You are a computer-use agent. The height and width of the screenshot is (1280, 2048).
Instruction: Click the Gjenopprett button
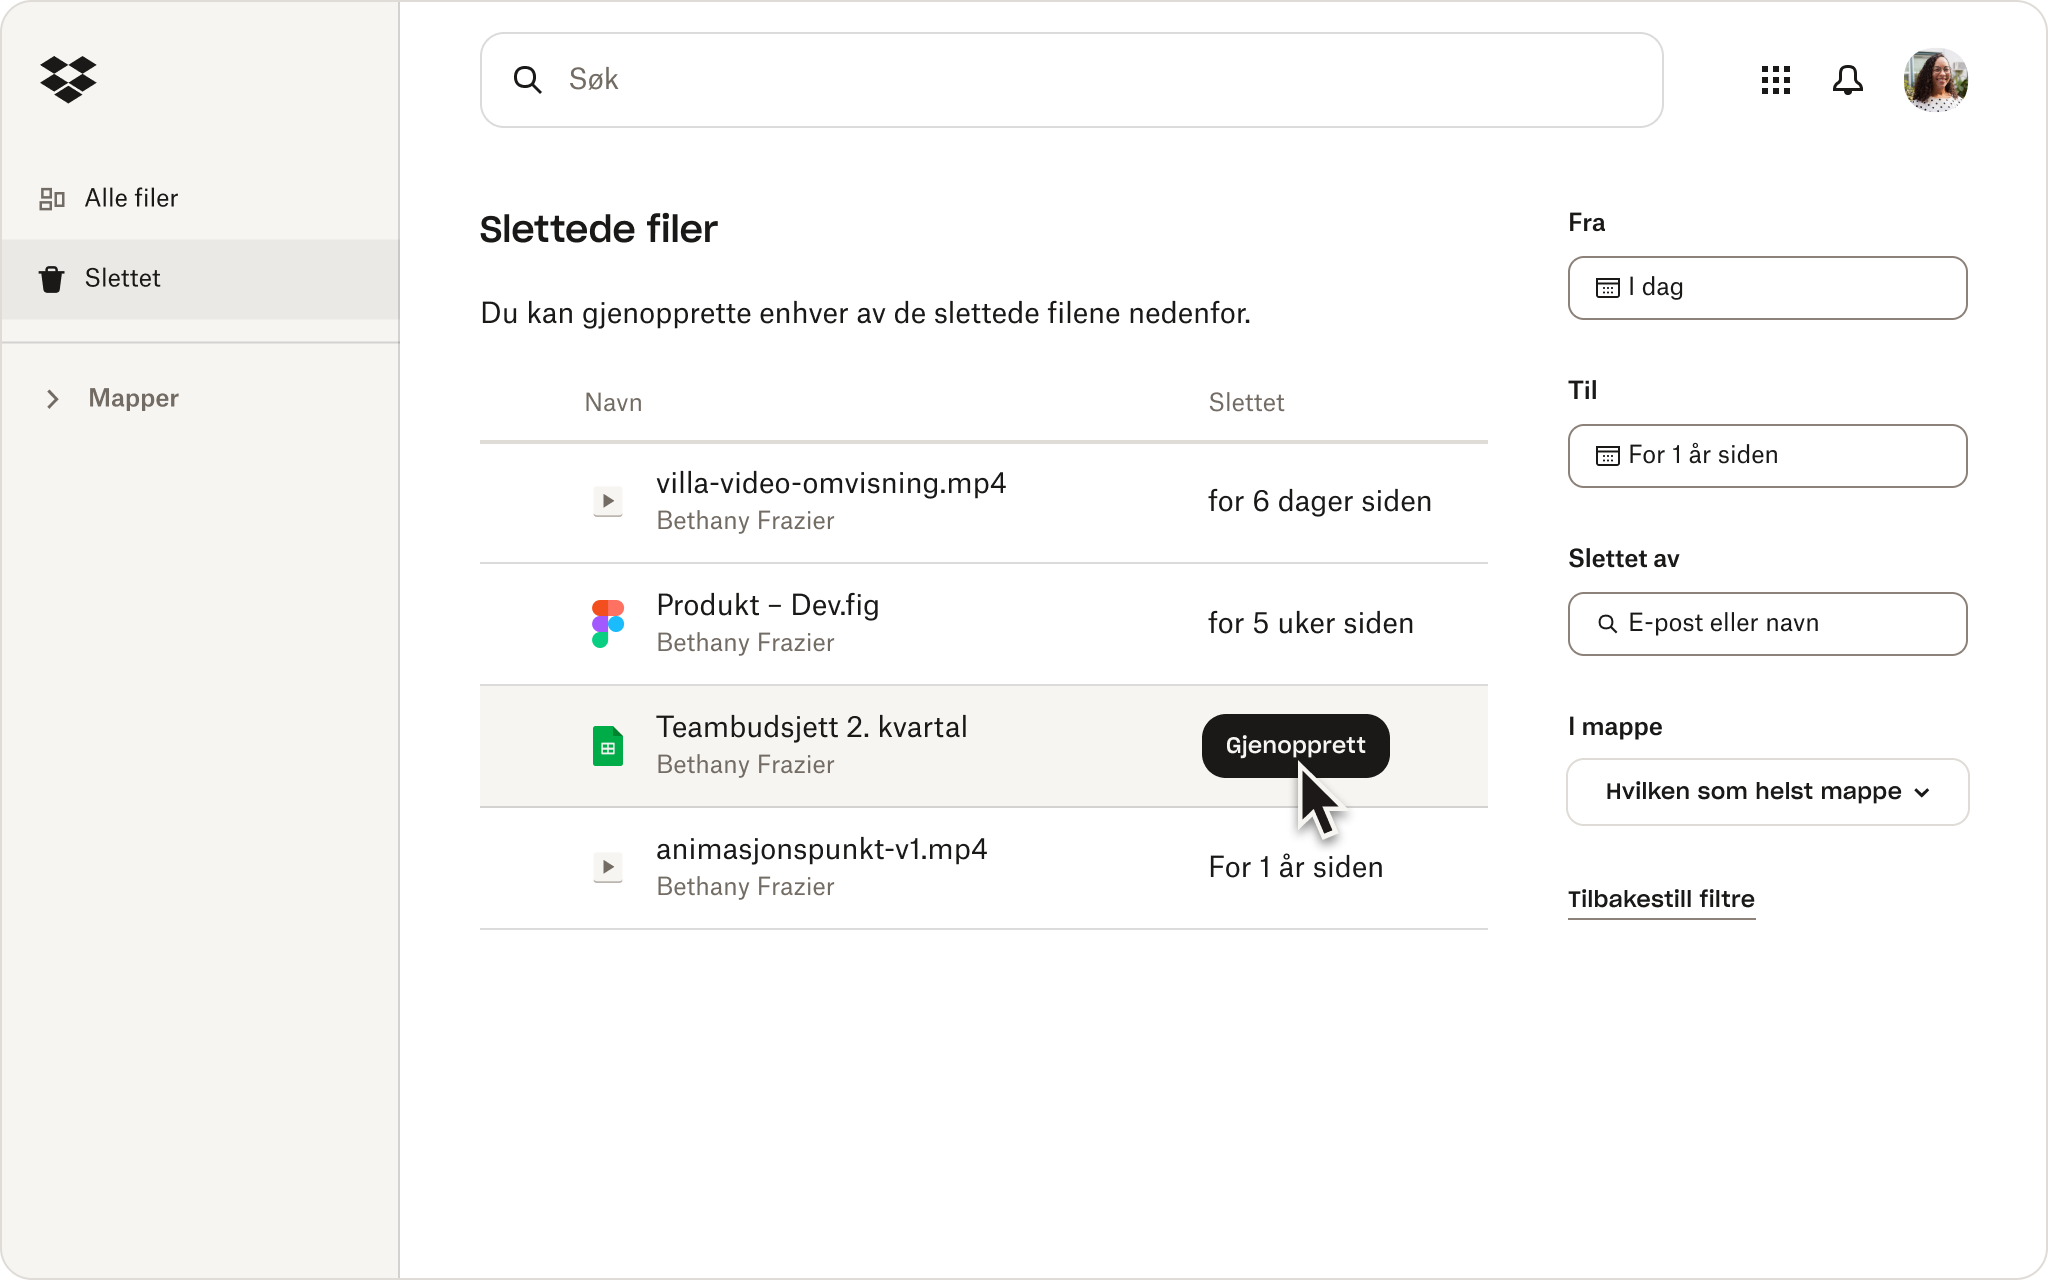coord(1295,746)
